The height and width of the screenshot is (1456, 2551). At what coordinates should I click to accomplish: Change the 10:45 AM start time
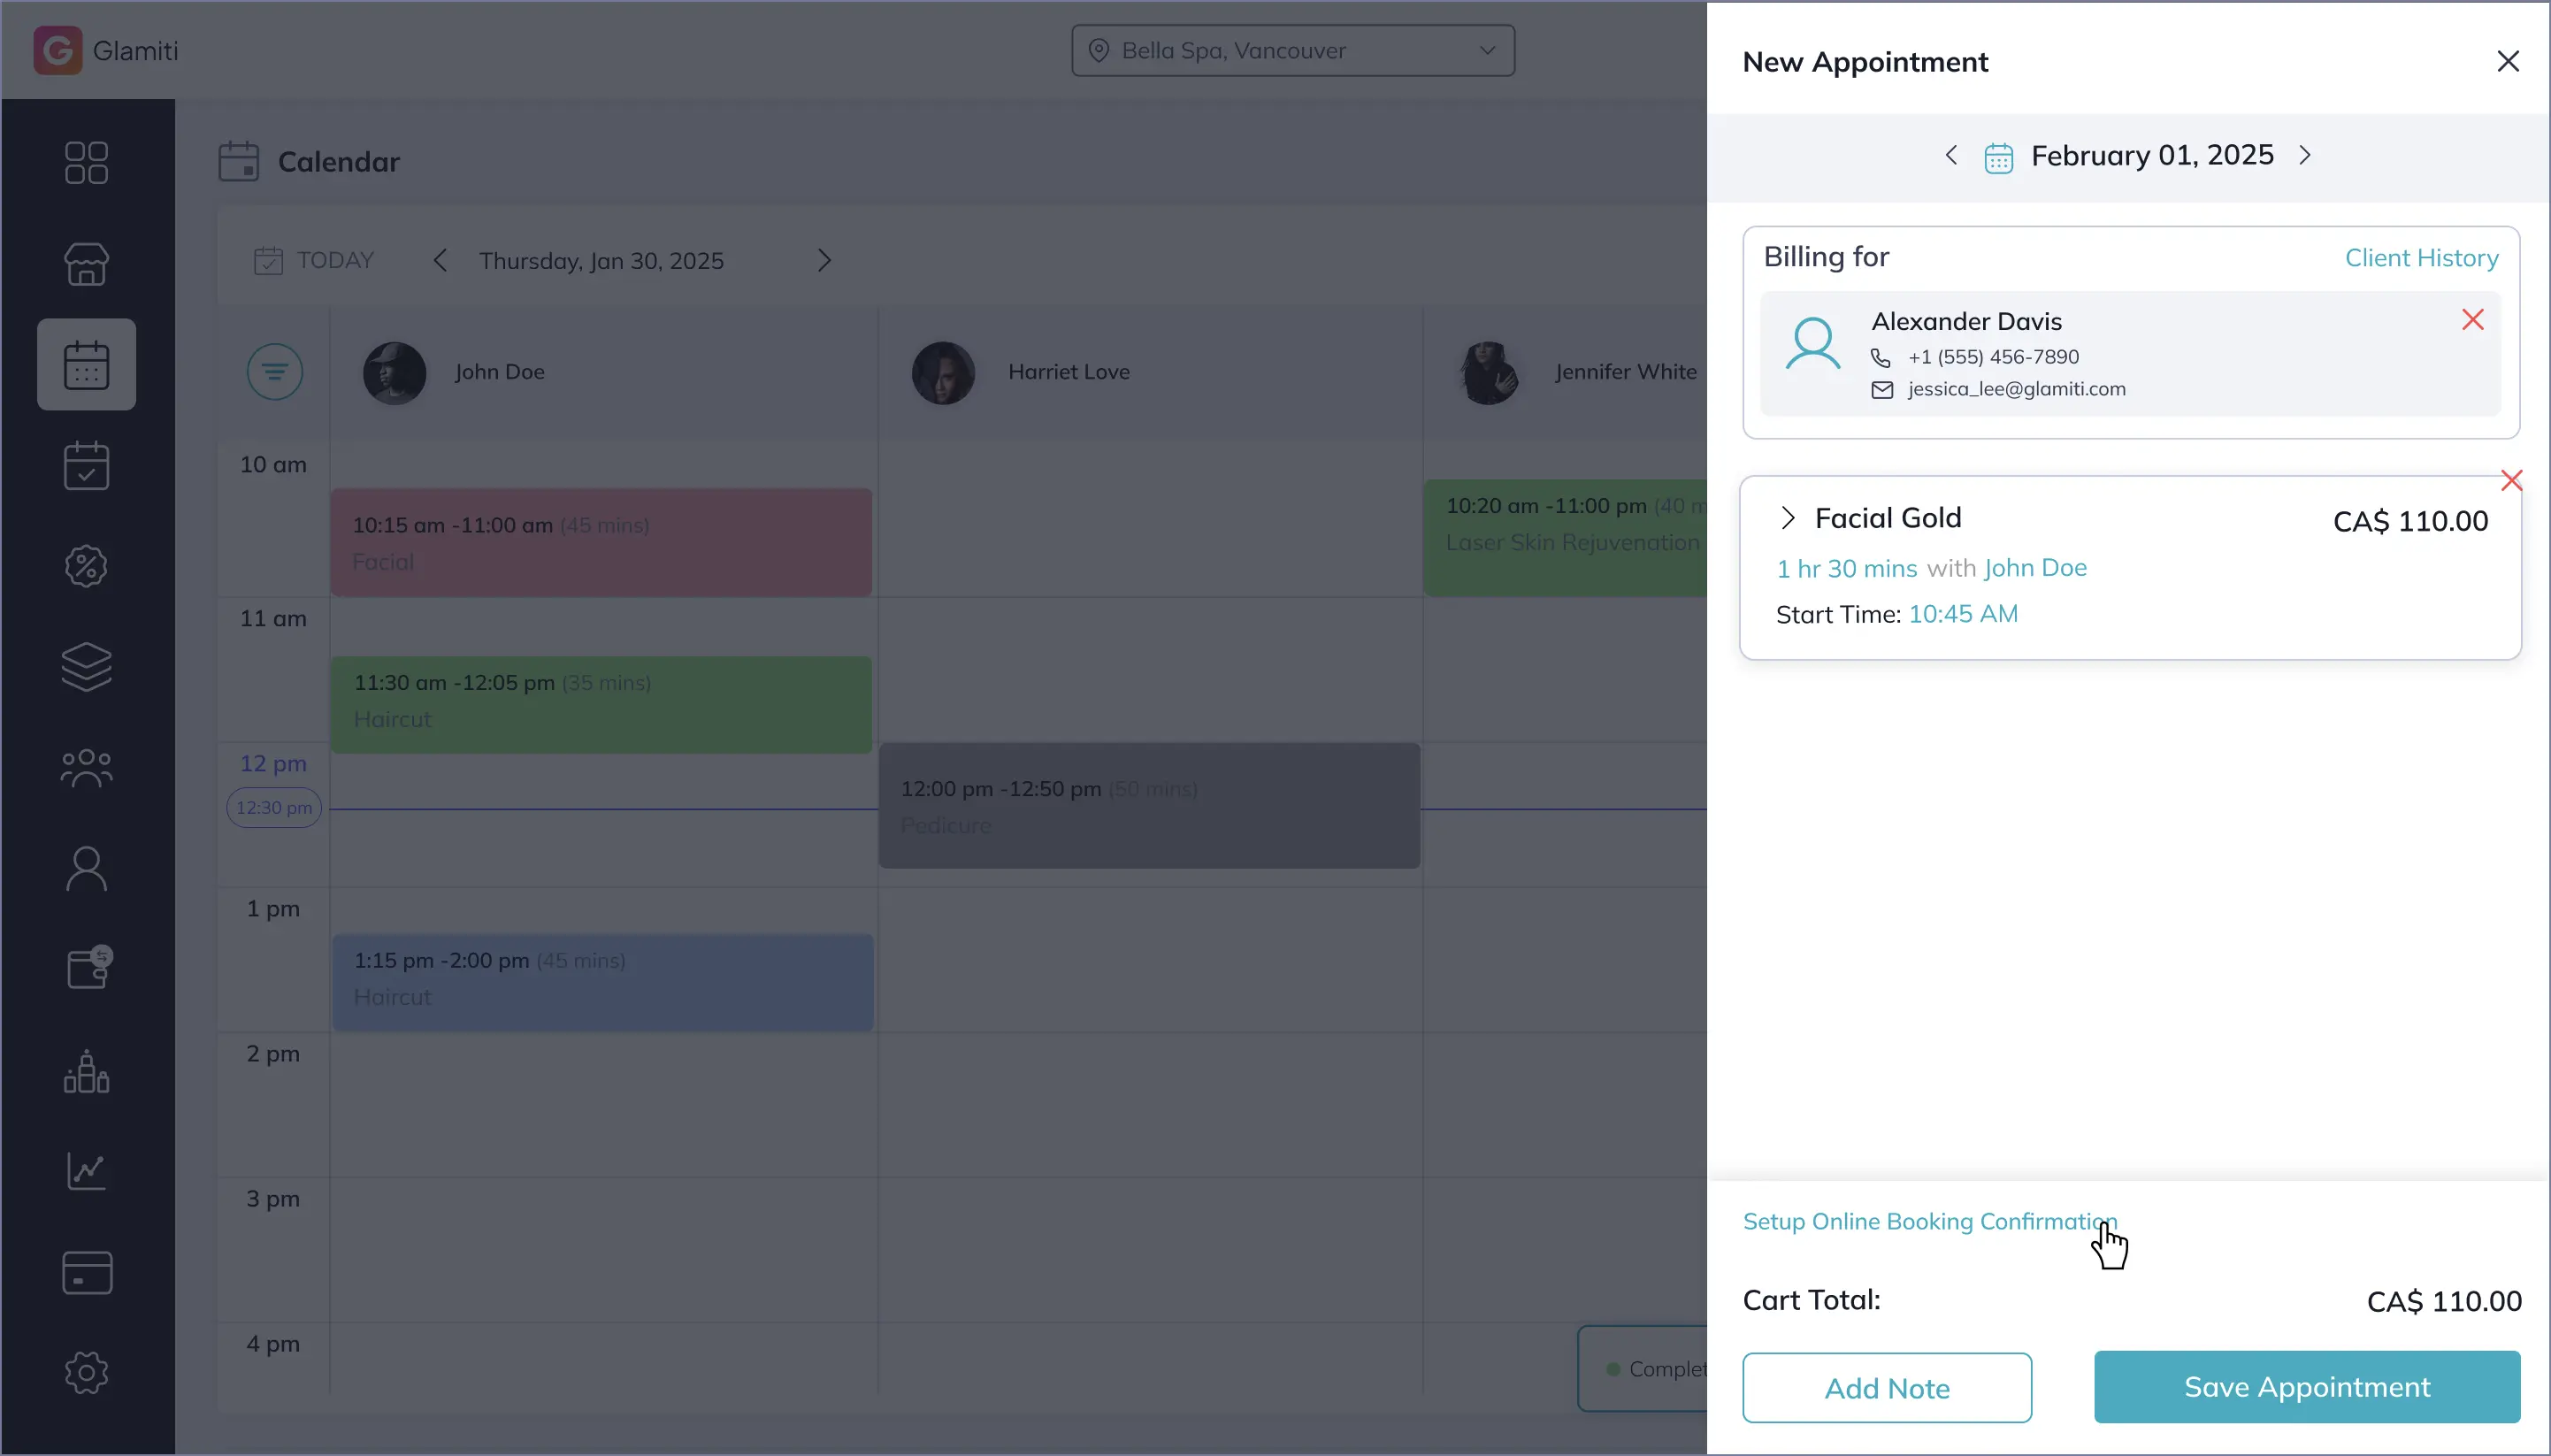(1962, 614)
